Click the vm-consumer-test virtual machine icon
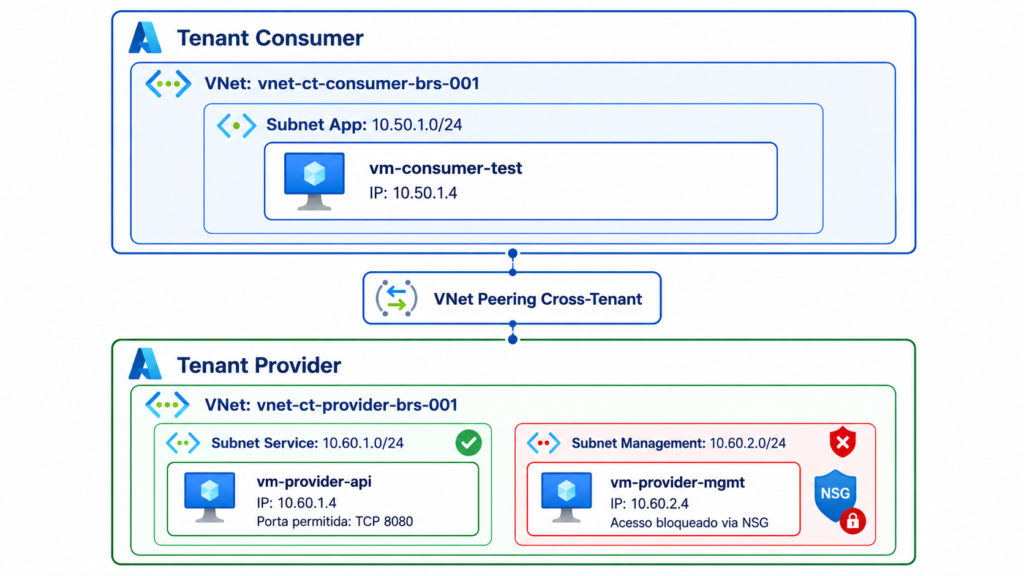Screen dimensions: 1024x576 (x=314, y=181)
